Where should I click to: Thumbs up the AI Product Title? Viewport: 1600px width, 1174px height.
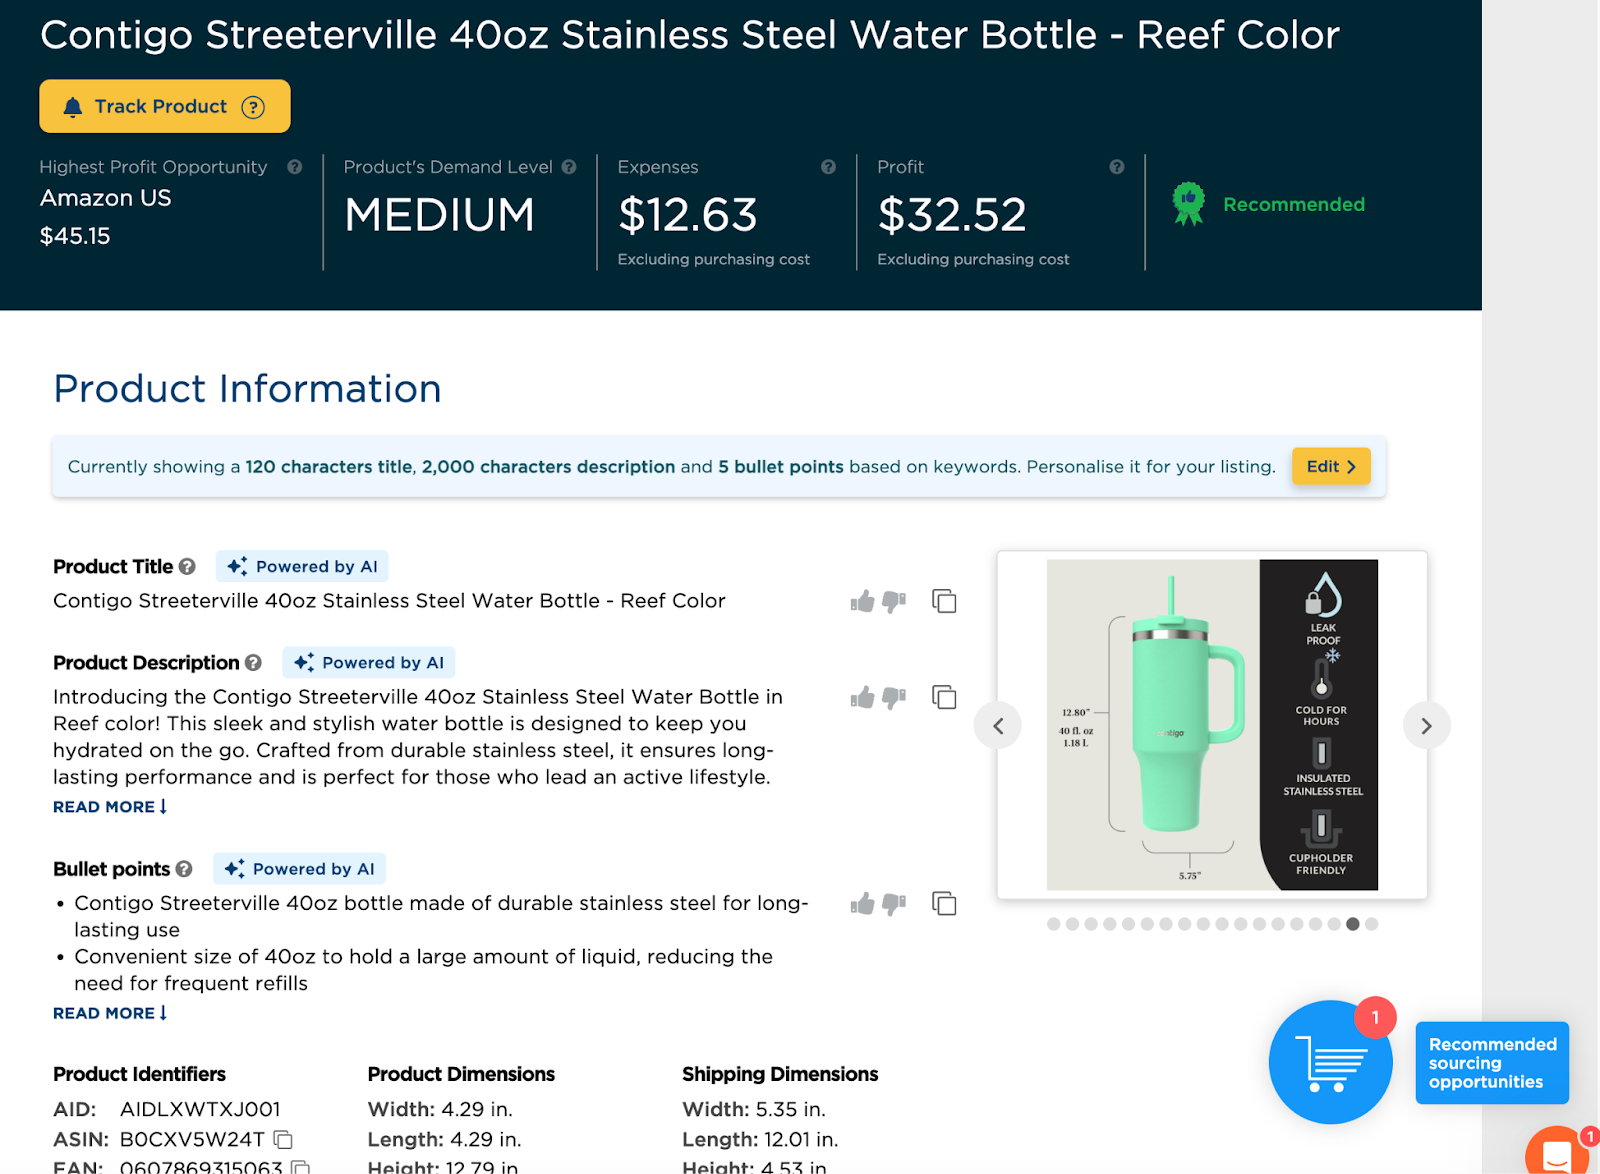point(862,601)
